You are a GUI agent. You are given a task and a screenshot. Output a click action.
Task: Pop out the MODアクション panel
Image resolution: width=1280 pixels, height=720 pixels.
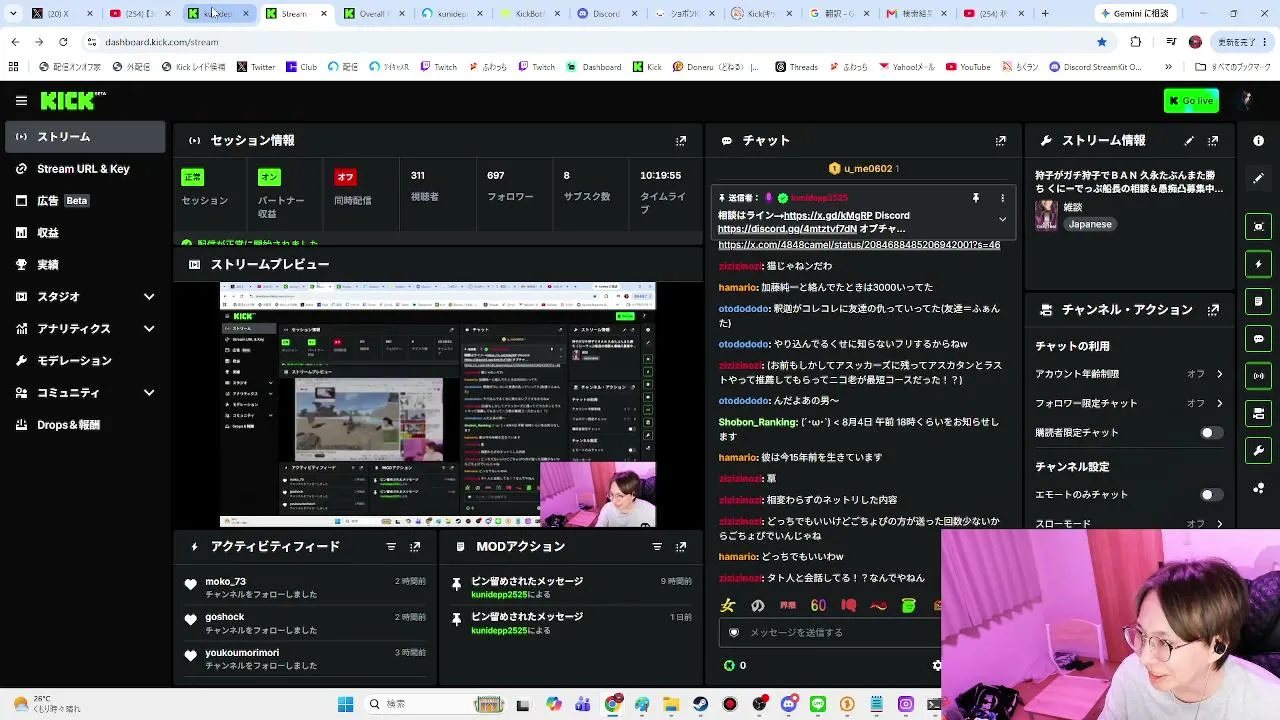coord(681,547)
